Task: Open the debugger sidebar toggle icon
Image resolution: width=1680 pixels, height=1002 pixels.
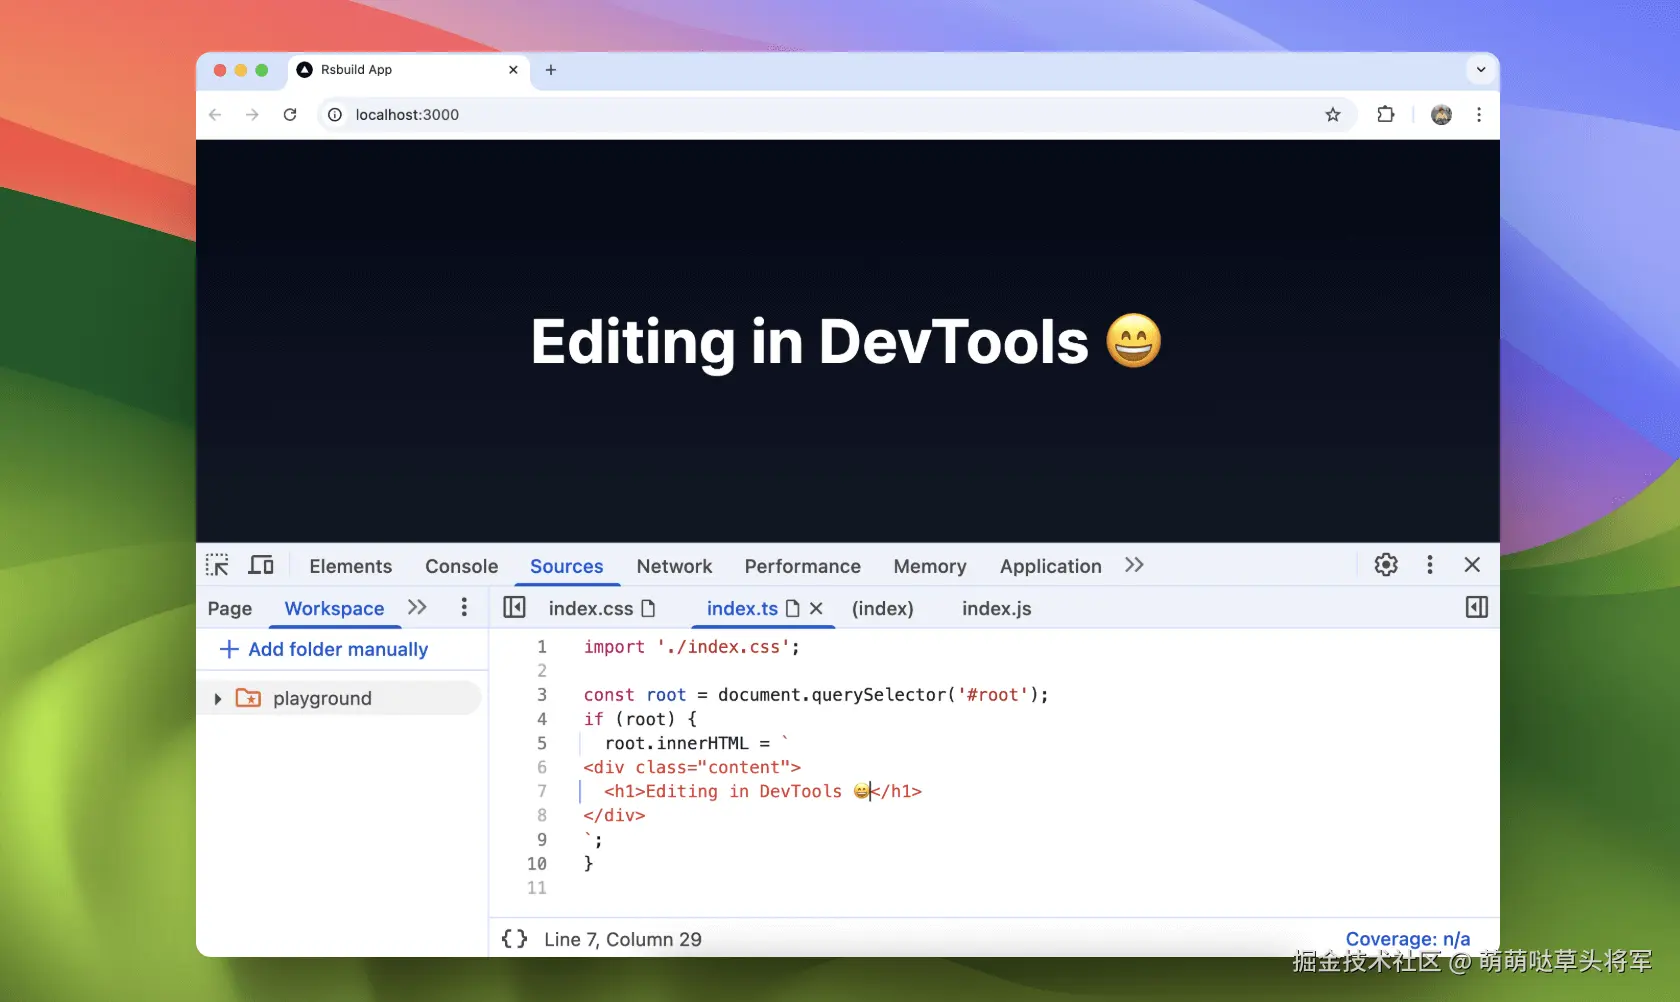Action: coord(1476,607)
